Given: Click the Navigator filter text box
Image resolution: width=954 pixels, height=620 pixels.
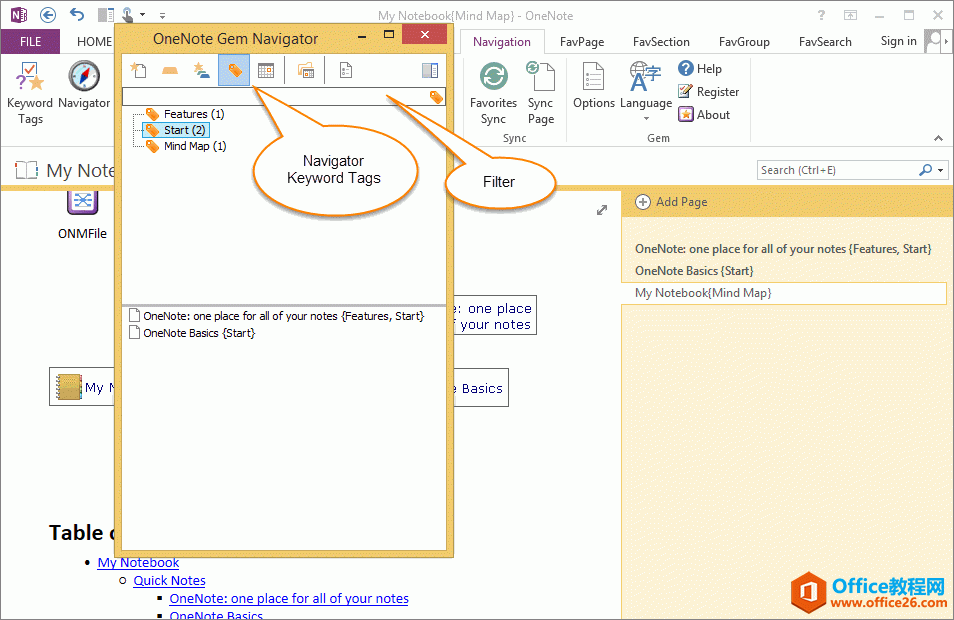Looking at the screenshot, I should tap(274, 97).
